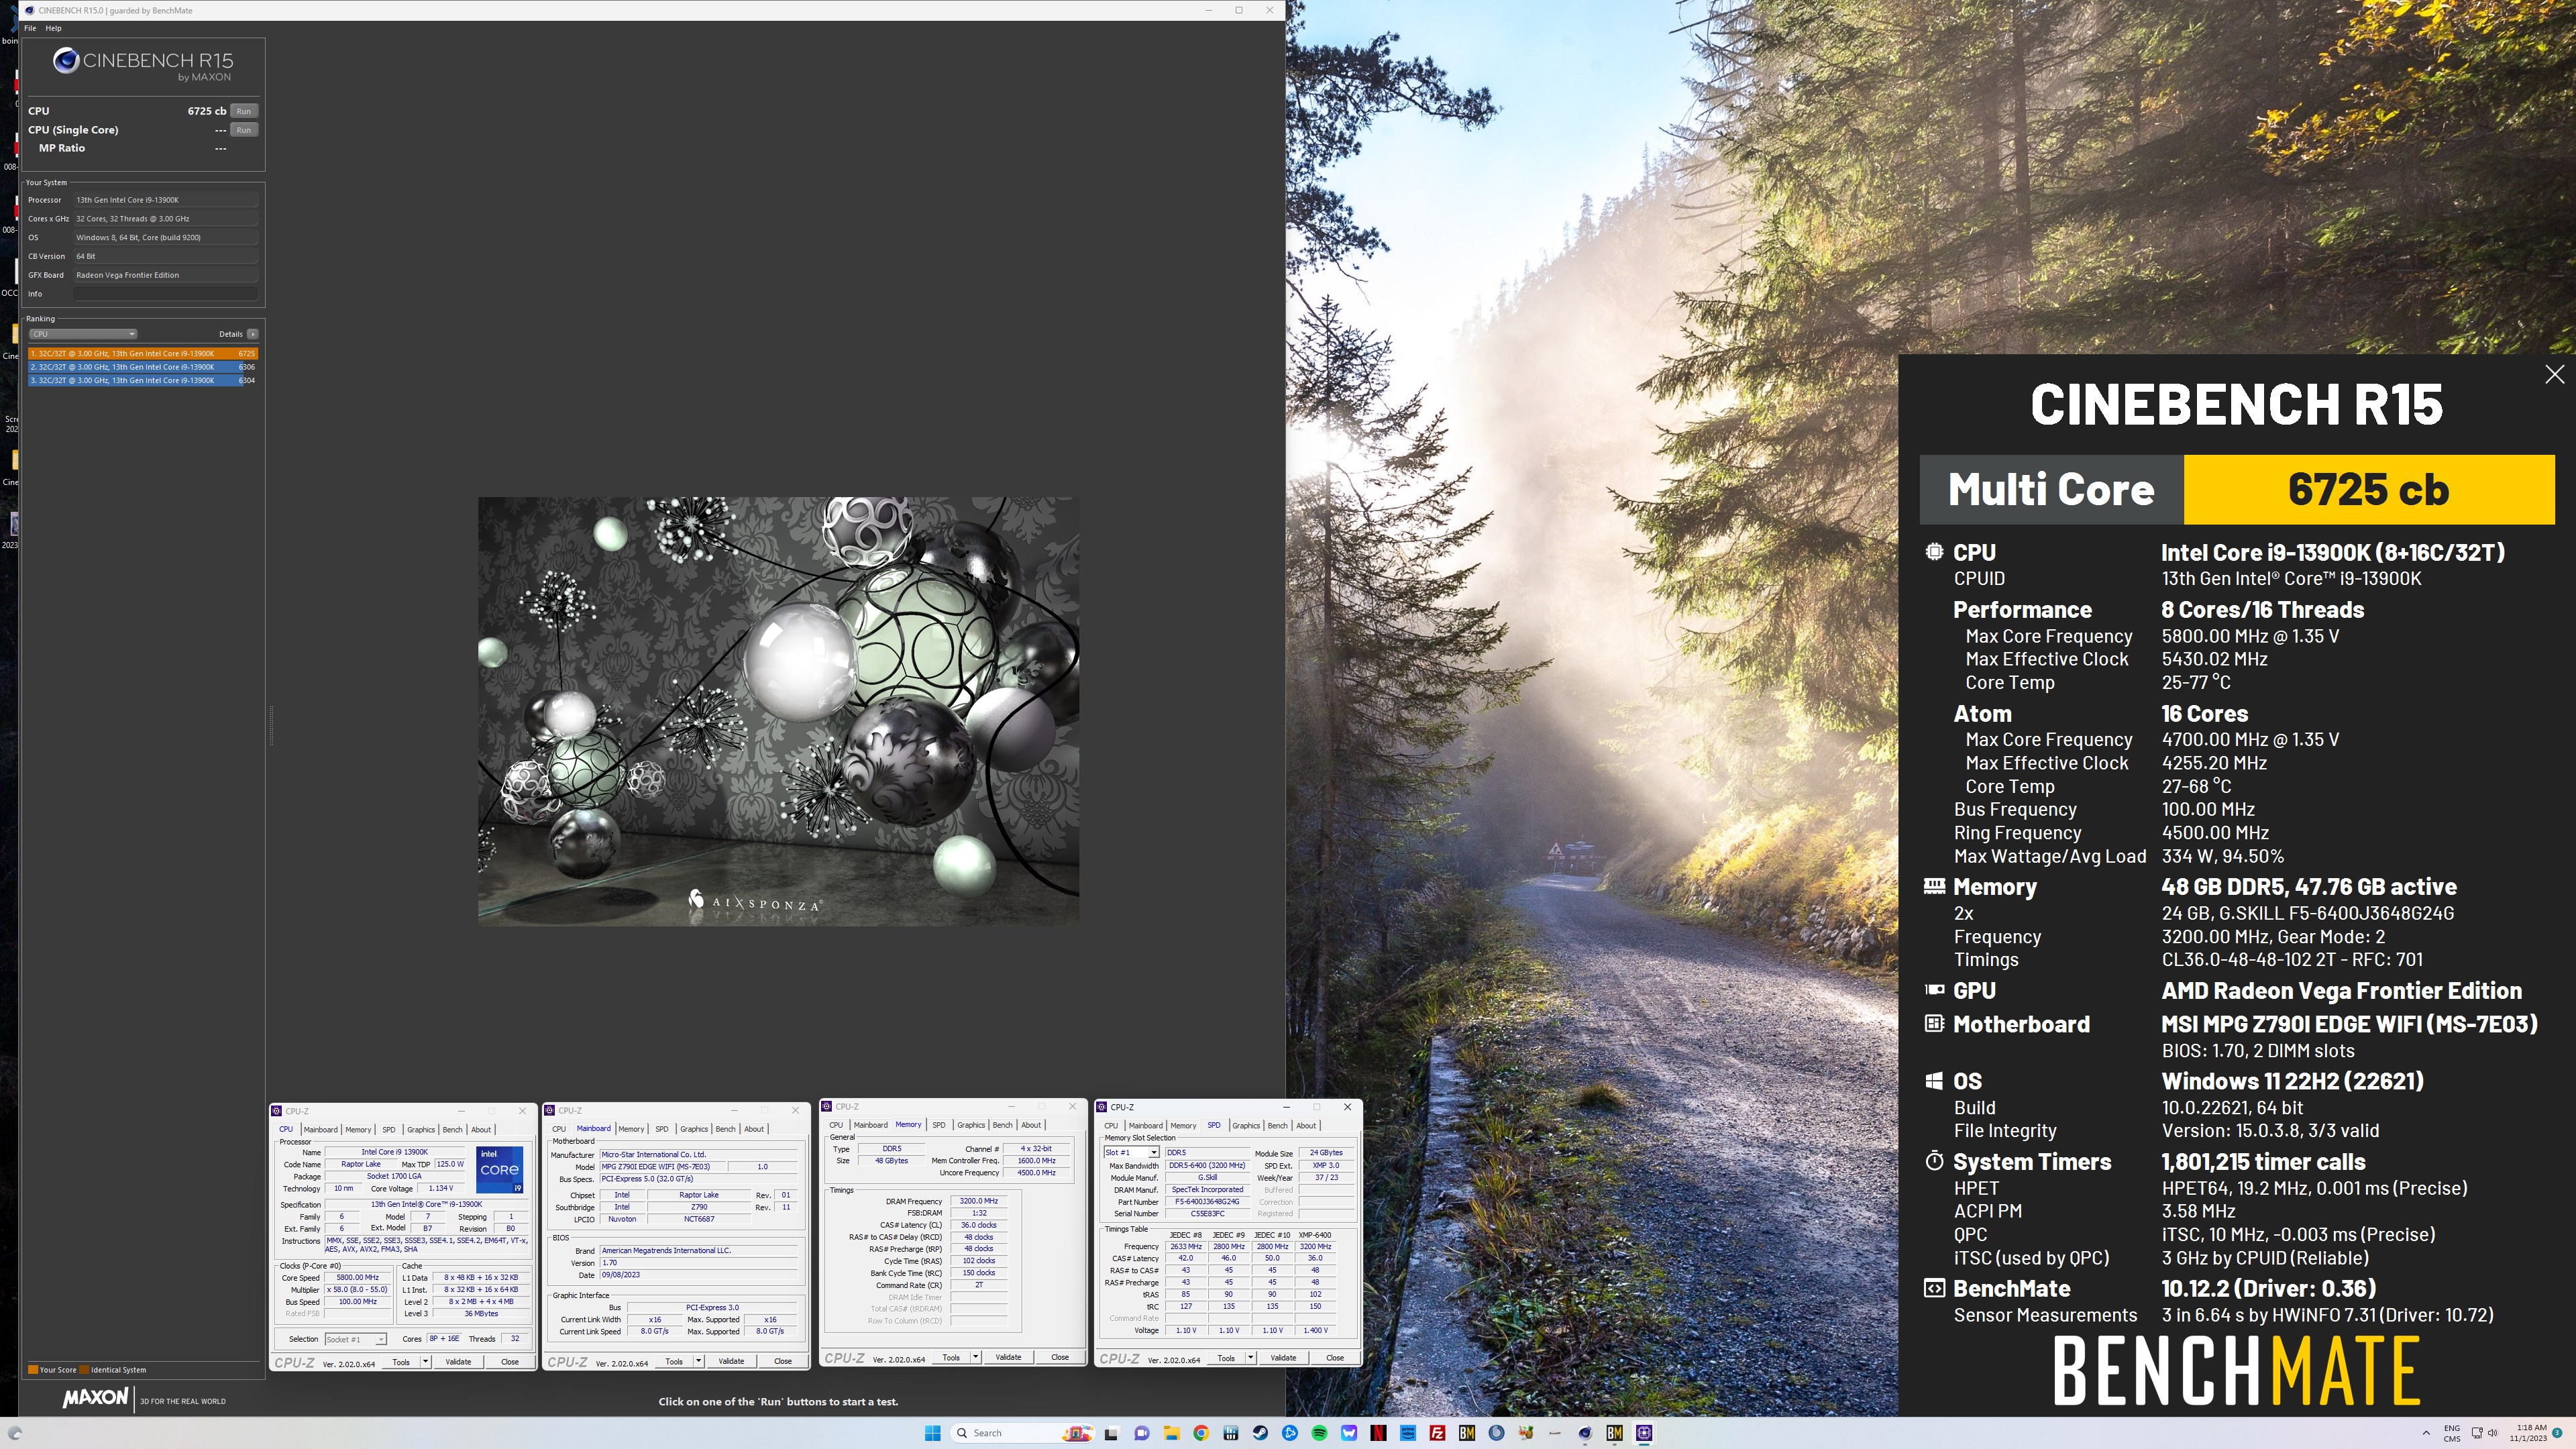Viewport: 2576px width, 1449px height.
Task: Click Close button in CPU-Z SPD window
Action: (x=1334, y=1358)
